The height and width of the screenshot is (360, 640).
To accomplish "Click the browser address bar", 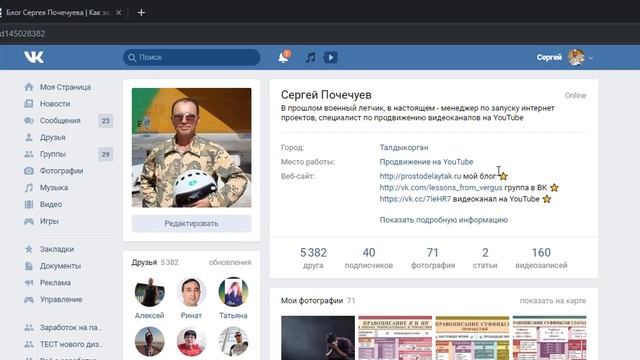I will click(x=320, y=34).
